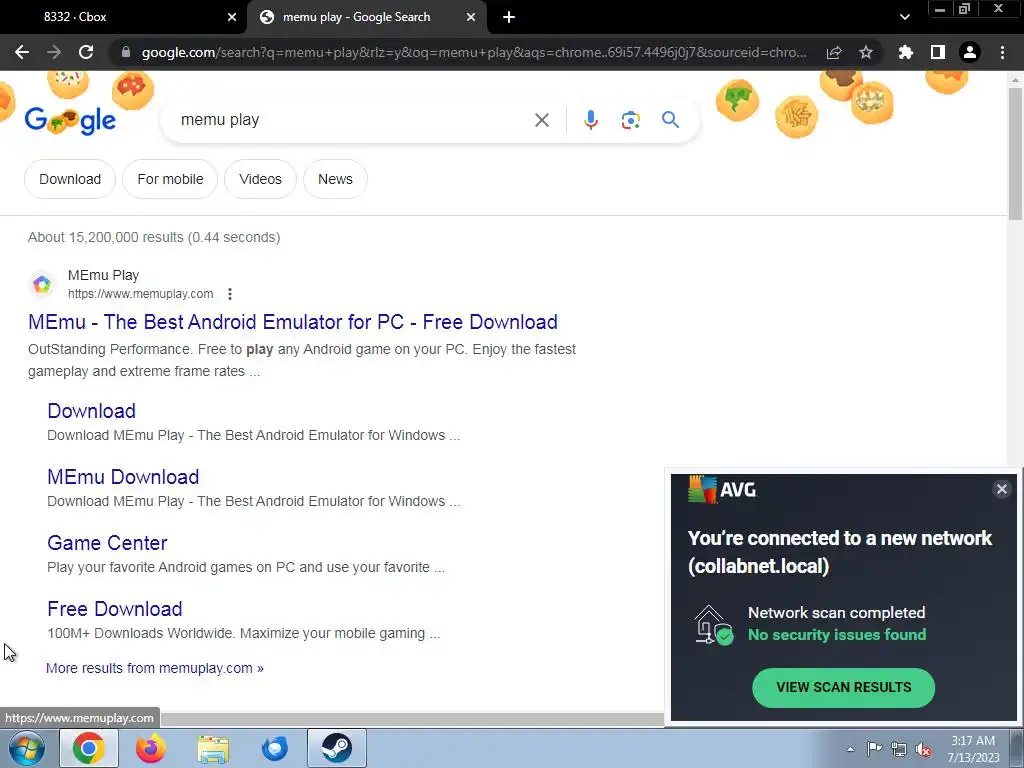Screen dimensions: 1024x768
Task: Click the padlock site info icon
Action: (126, 52)
